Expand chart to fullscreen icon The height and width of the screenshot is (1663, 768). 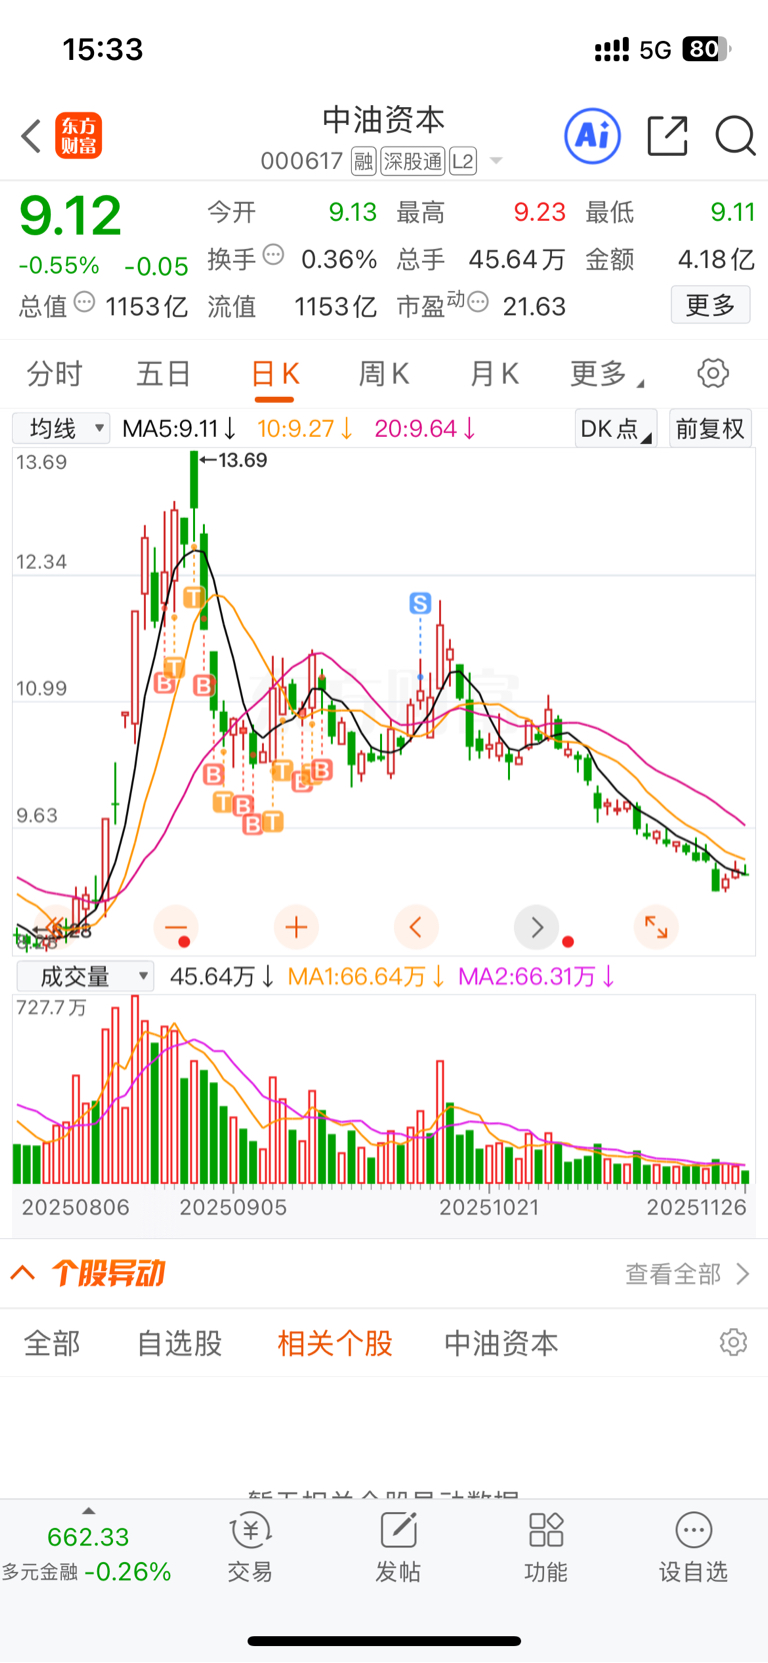[x=656, y=927]
